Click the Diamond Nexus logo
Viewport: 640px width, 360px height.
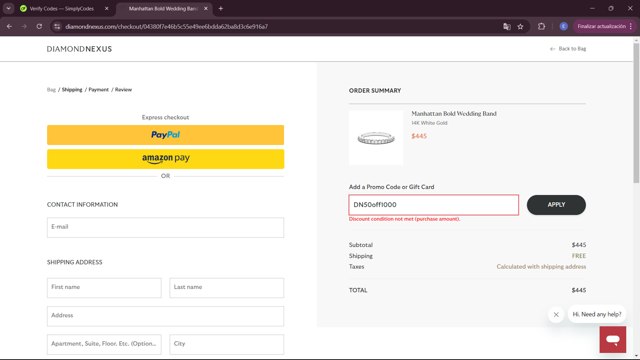pyautogui.click(x=79, y=49)
